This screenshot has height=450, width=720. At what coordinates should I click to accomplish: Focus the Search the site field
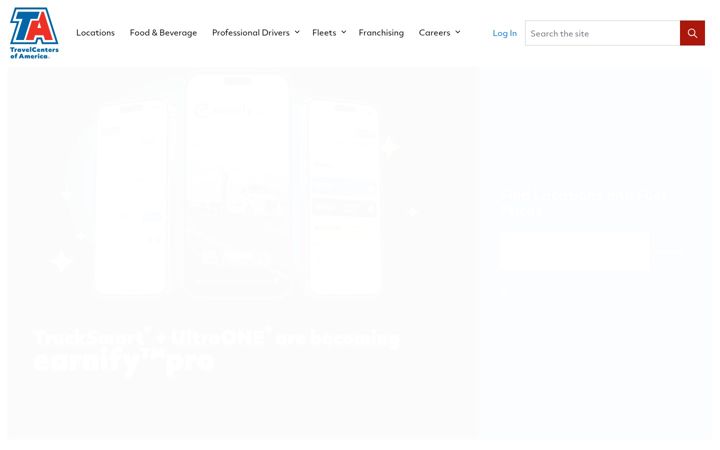coord(602,33)
